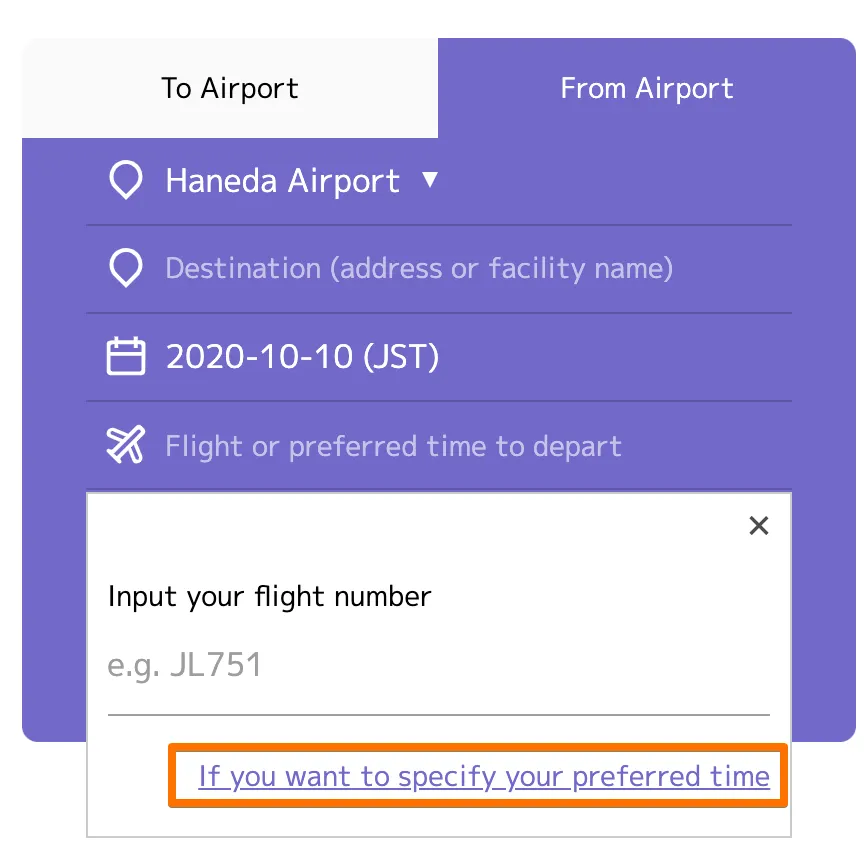Switch to the To Airport tab
The width and height of the screenshot is (868, 864).
[x=230, y=88]
